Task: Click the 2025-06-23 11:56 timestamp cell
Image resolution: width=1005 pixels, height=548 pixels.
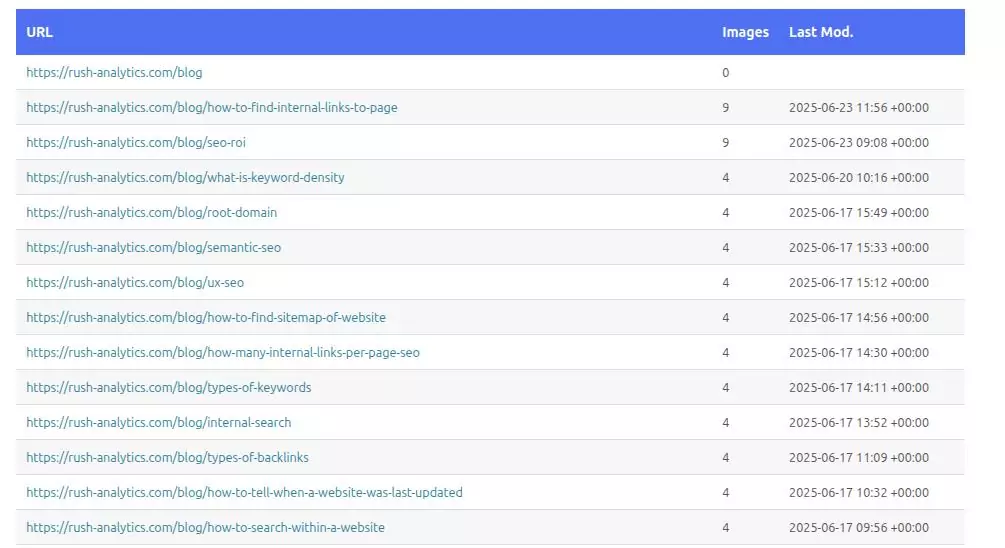Action: [858, 108]
